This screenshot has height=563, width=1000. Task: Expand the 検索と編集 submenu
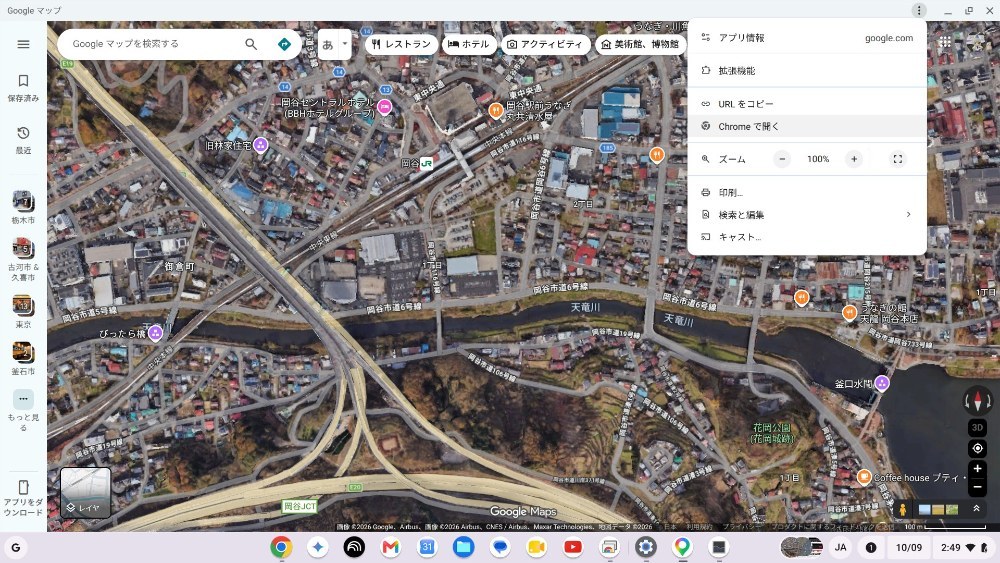point(807,215)
